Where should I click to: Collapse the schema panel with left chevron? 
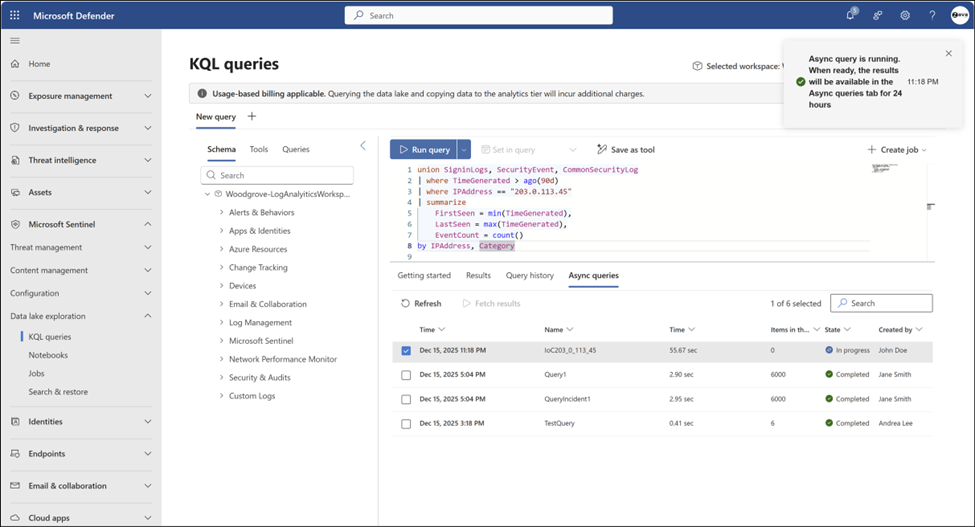tap(363, 145)
